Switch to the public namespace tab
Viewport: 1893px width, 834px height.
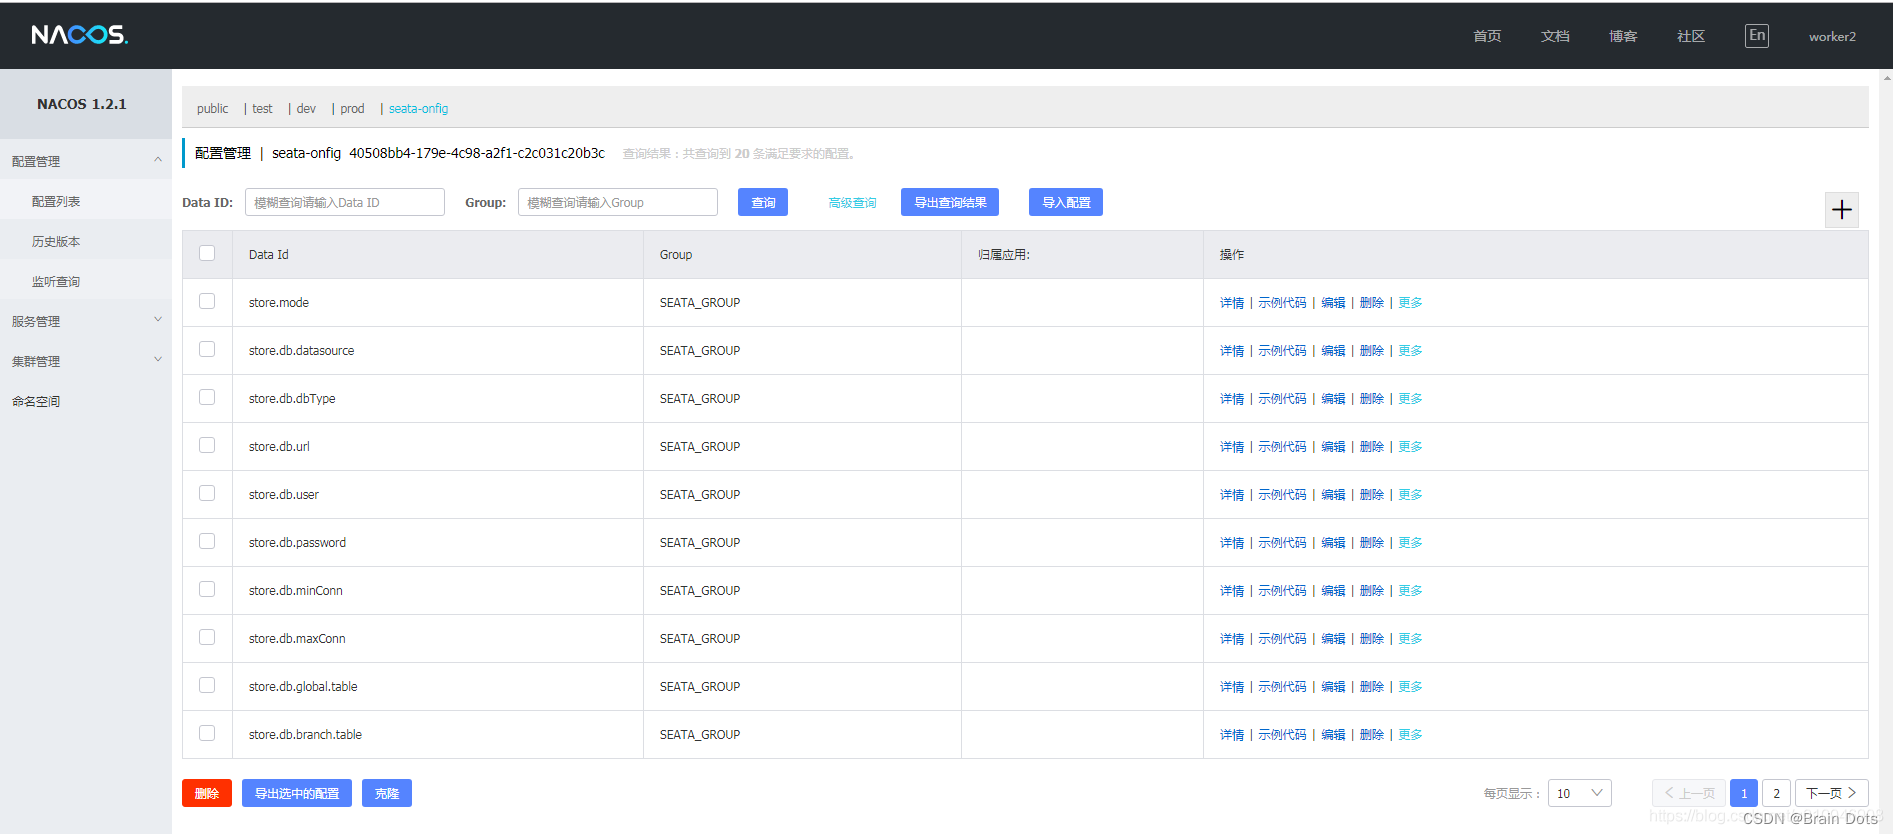click(212, 109)
